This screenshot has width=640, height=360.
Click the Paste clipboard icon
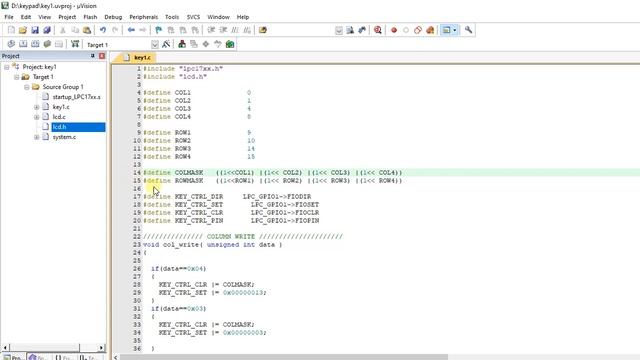coord(87,30)
